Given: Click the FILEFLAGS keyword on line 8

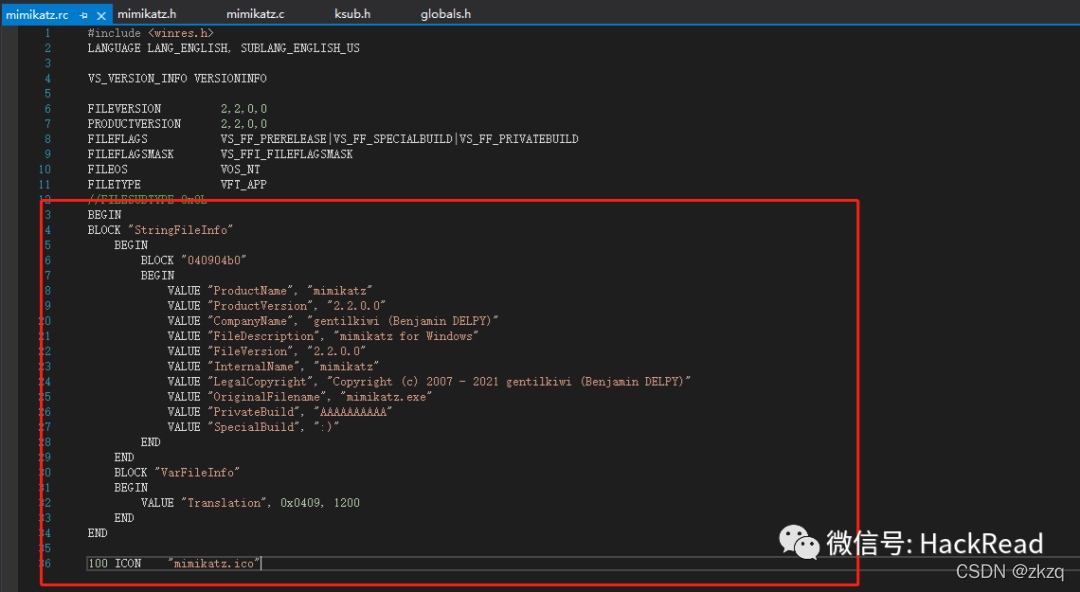Looking at the screenshot, I should [x=118, y=139].
